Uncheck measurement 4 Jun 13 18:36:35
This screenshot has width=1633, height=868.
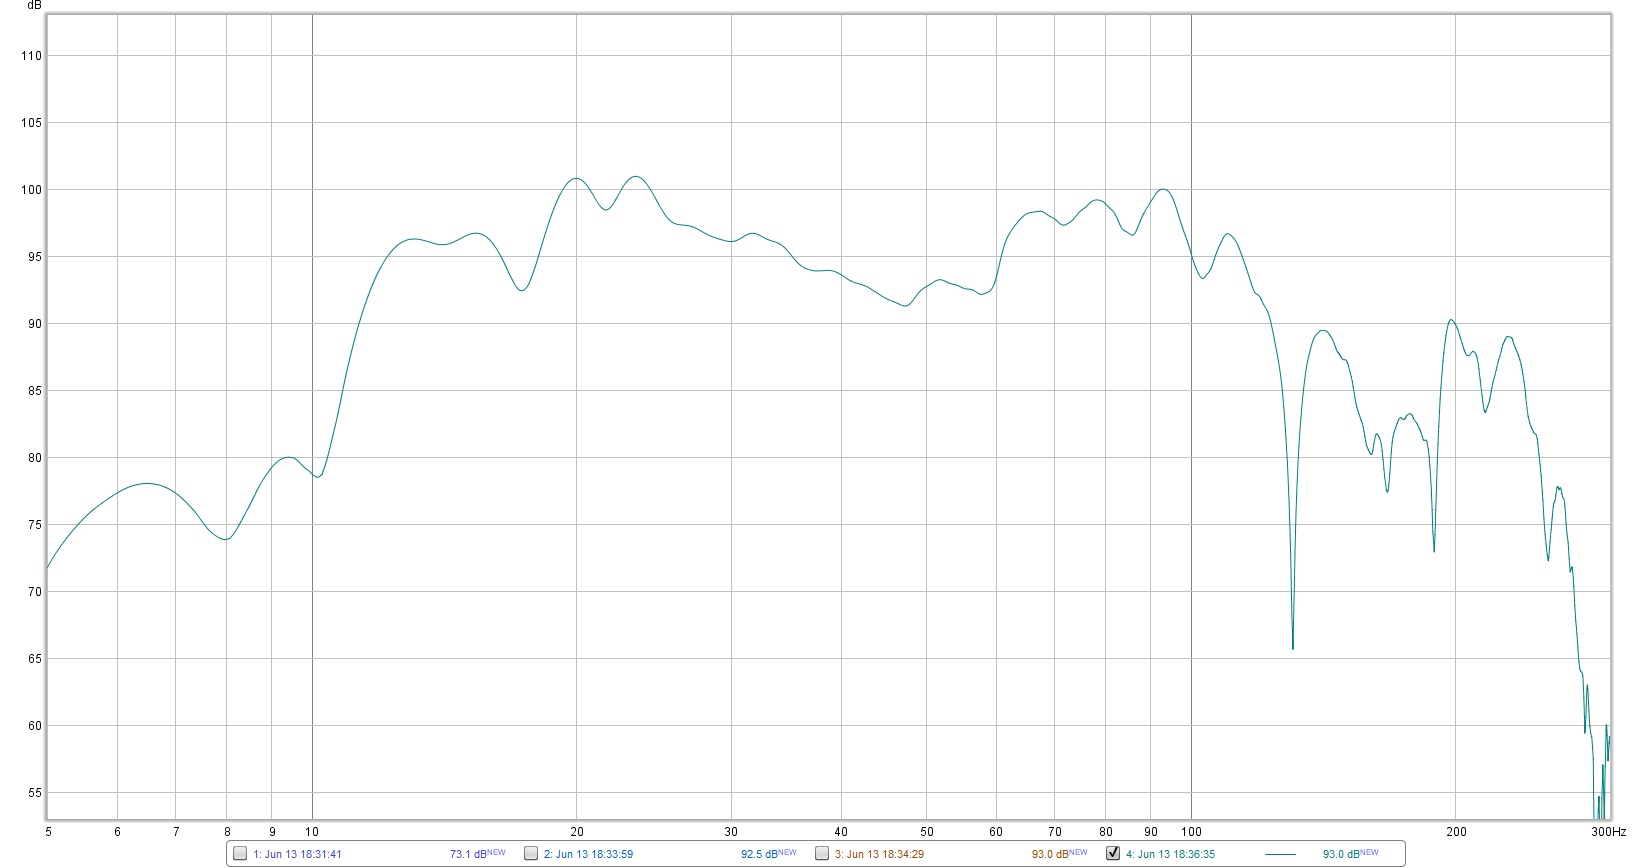[1113, 853]
